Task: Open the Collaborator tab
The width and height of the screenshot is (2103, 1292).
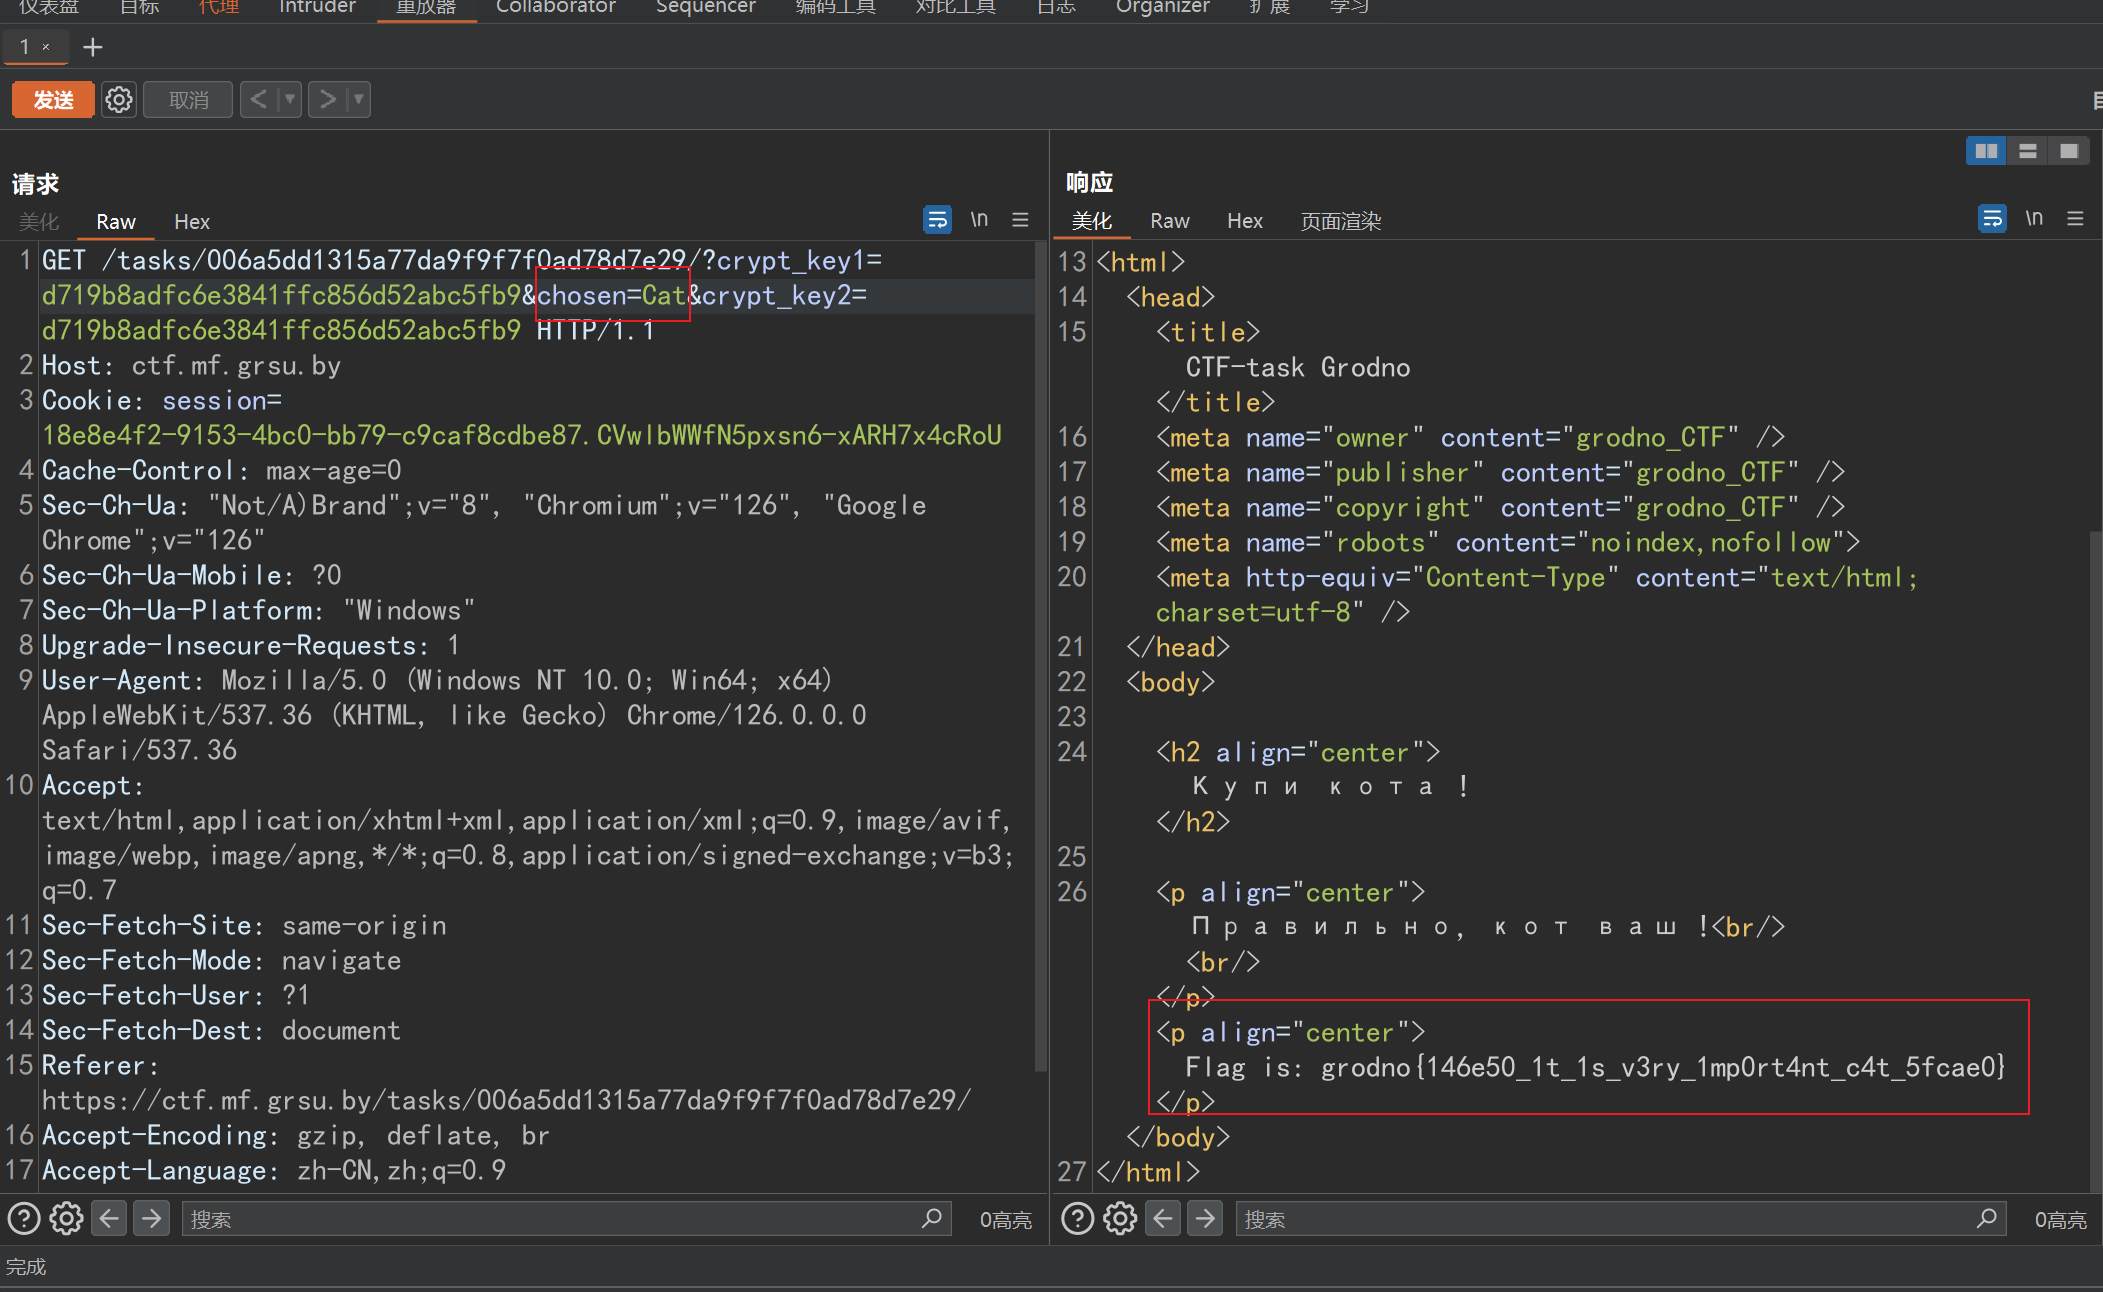Action: [x=556, y=7]
